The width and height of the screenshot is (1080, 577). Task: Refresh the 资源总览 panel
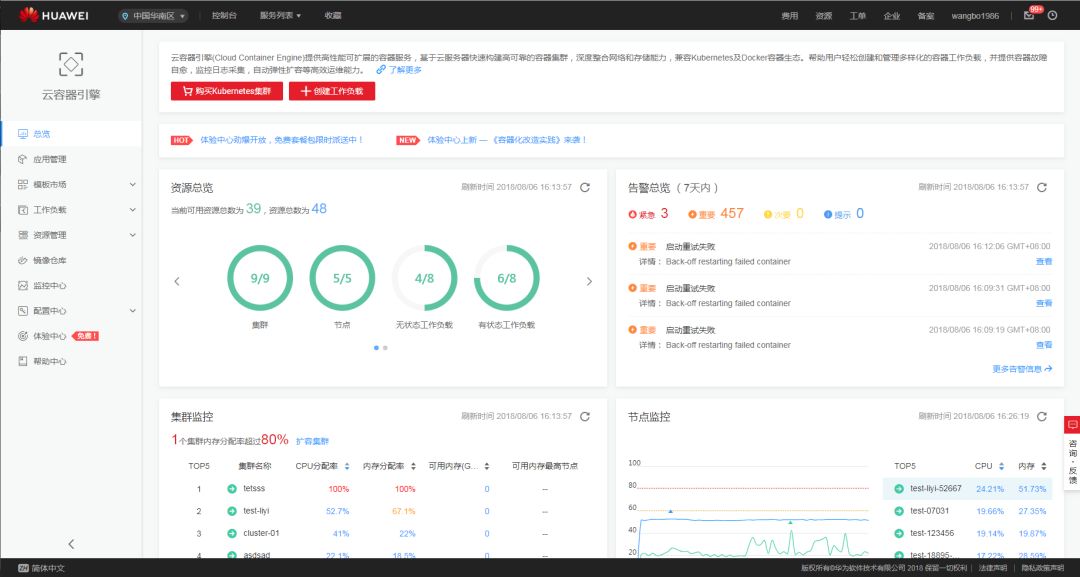[585, 187]
